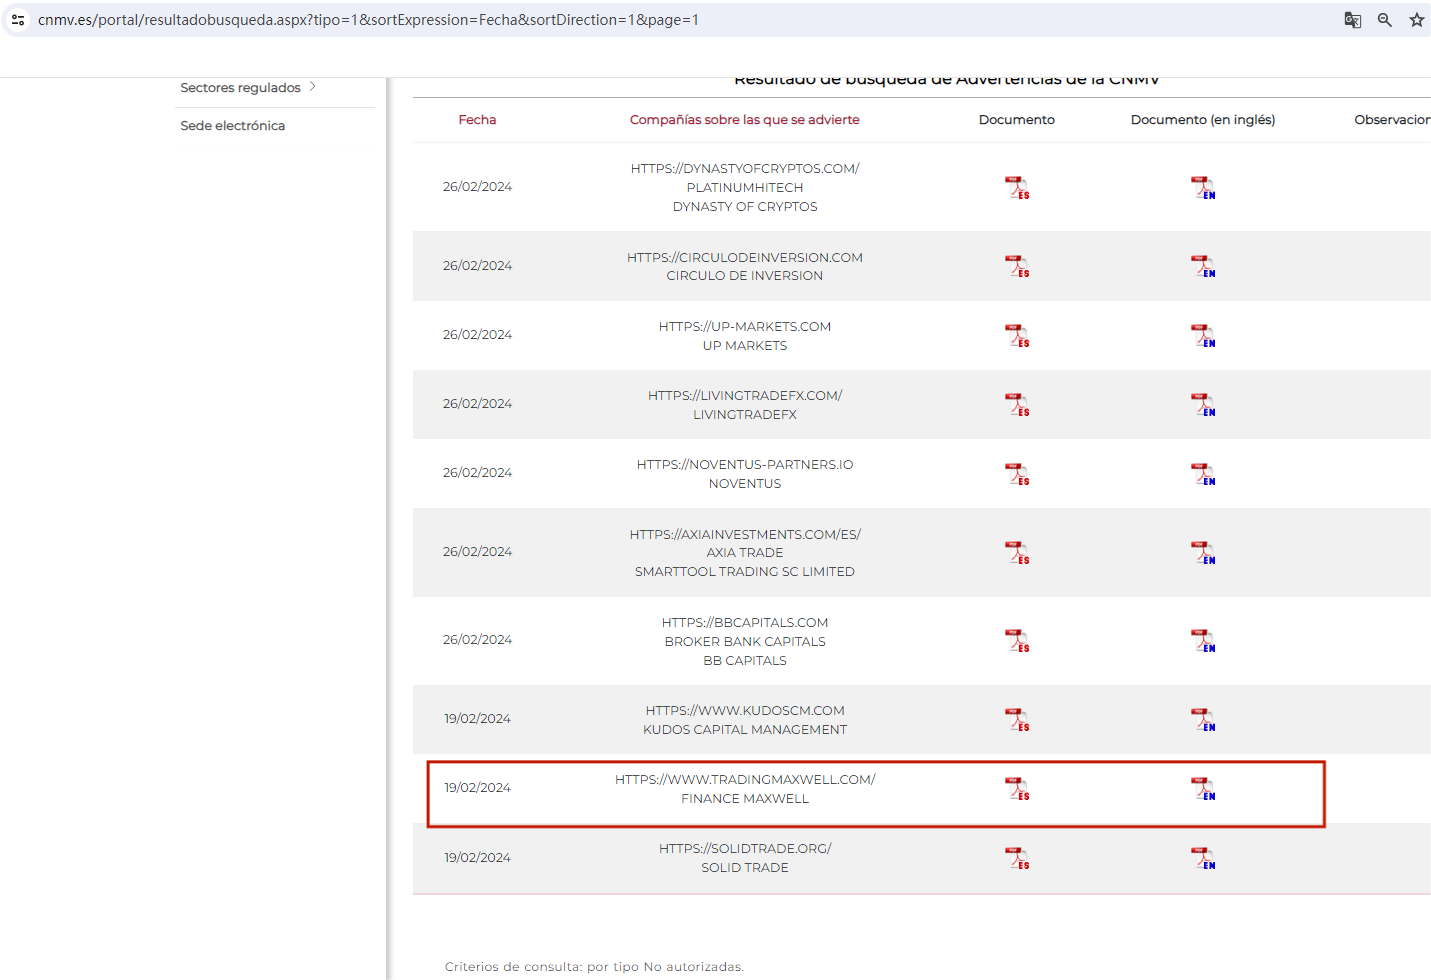Select HTTPS://CIRCULODEINVERSION.COM entry text
1431x980 pixels.
pyautogui.click(x=745, y=258)
